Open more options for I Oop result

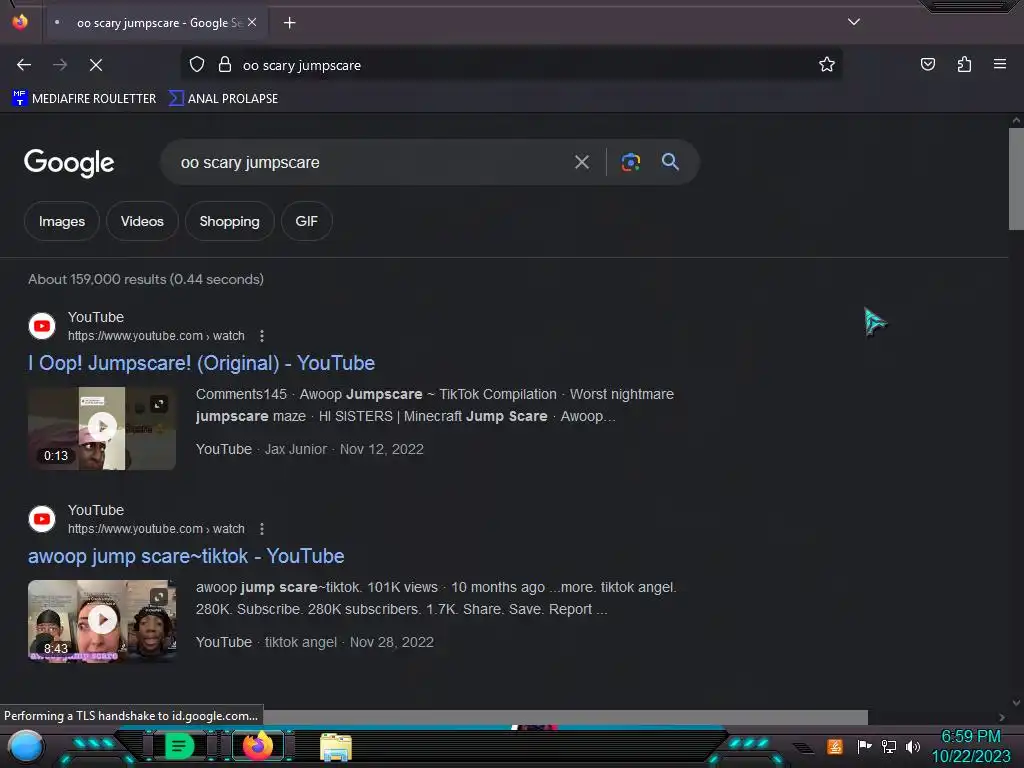pos(262,336)
